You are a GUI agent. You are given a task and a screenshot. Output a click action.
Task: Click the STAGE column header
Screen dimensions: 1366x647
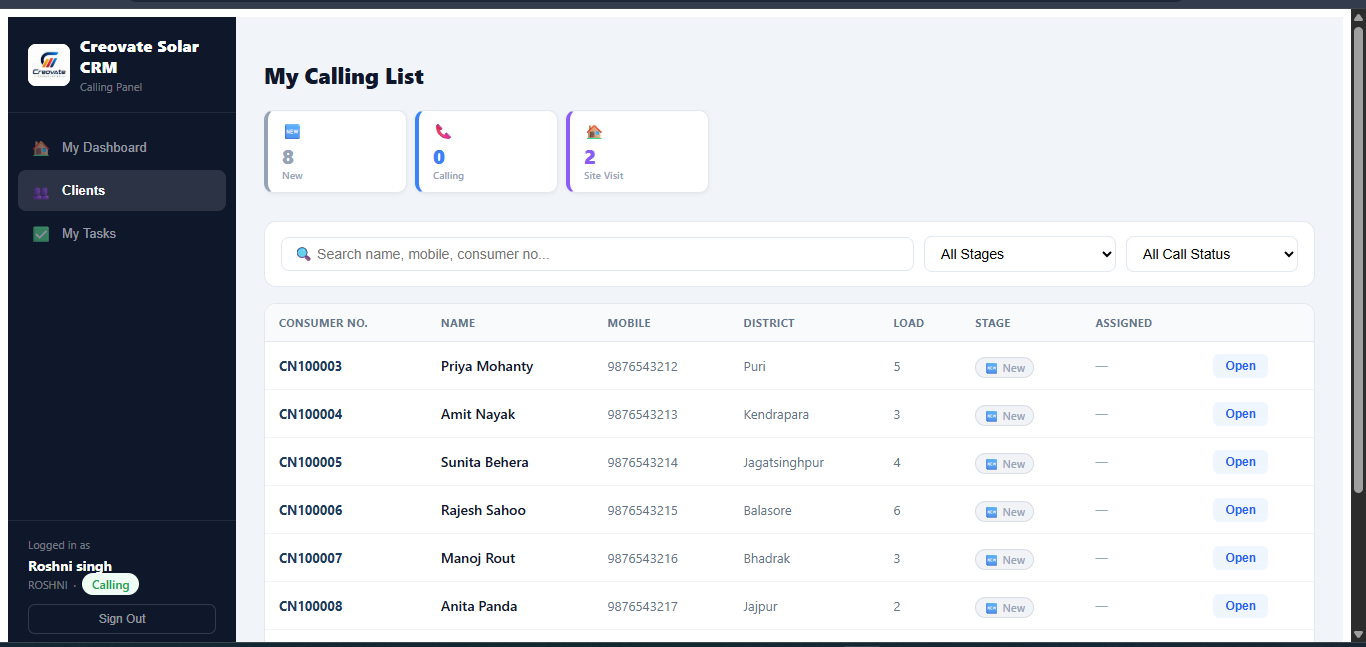993,323
